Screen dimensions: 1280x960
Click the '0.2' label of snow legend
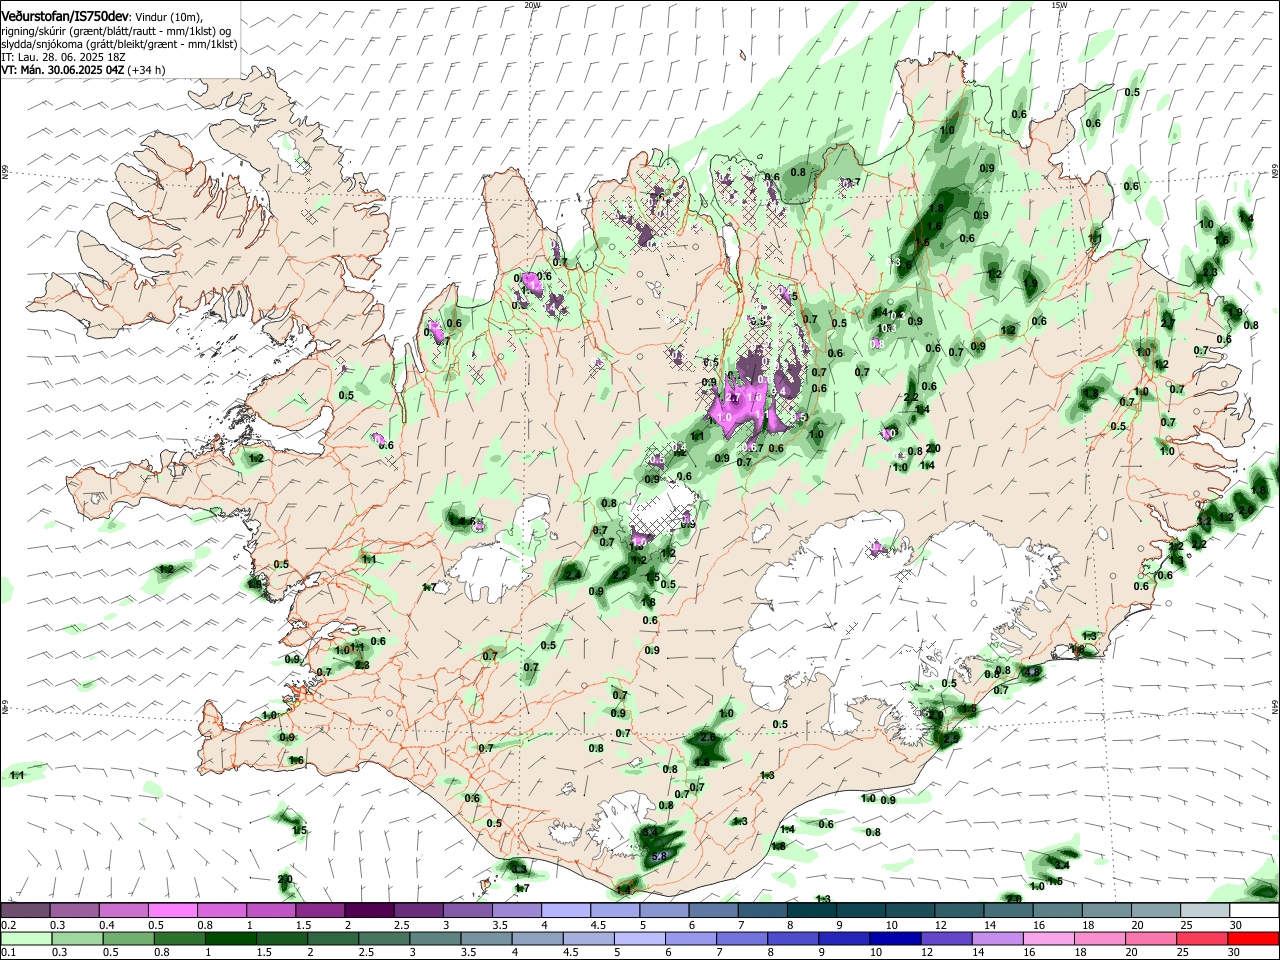[x=9, y=925]
